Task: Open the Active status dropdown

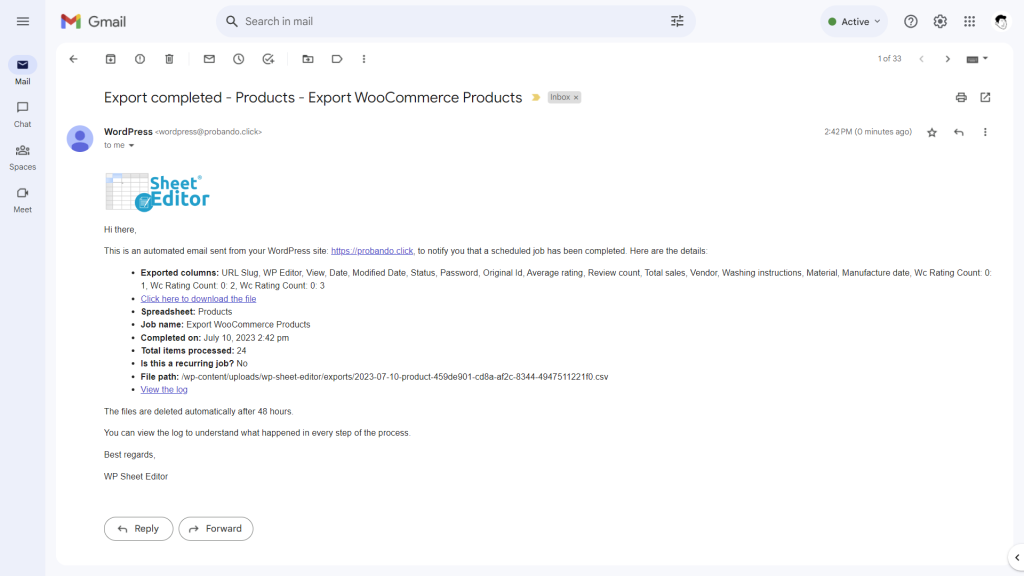Action: point(853,20)
